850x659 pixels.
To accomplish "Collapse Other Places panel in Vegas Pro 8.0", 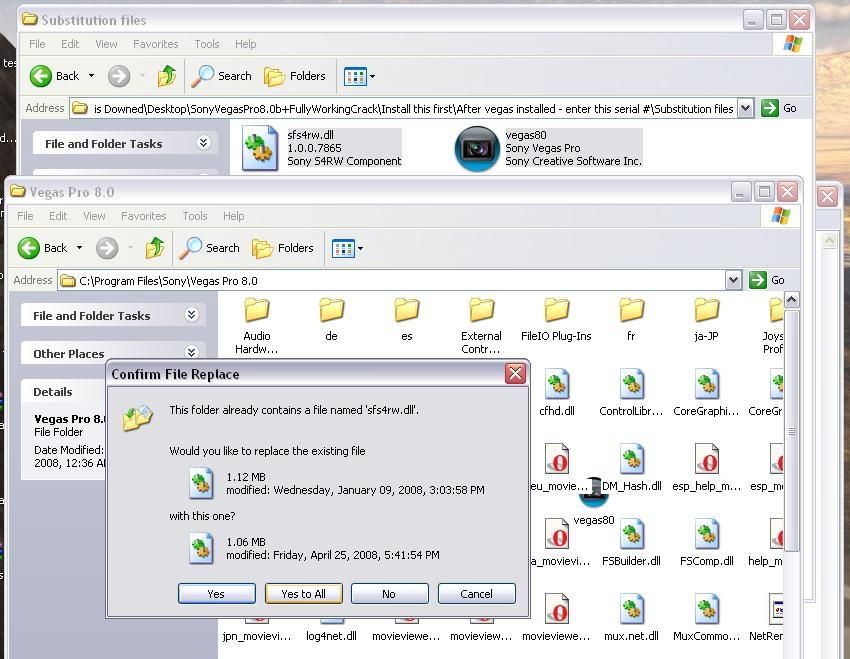I will [191, 353].
